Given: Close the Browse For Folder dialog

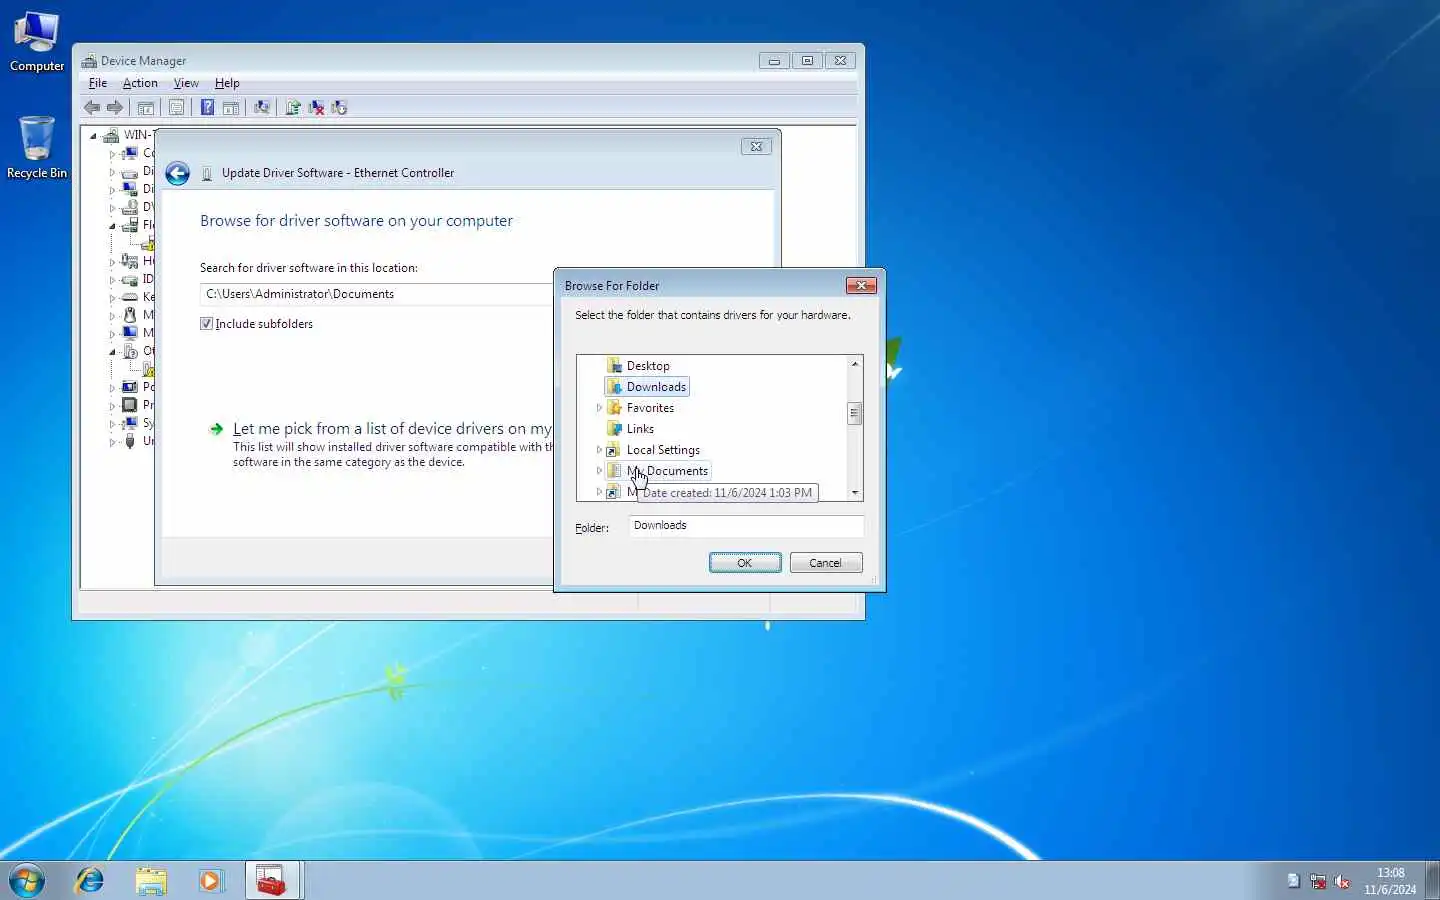Looking at the screenshot, I should pos(861,286).
